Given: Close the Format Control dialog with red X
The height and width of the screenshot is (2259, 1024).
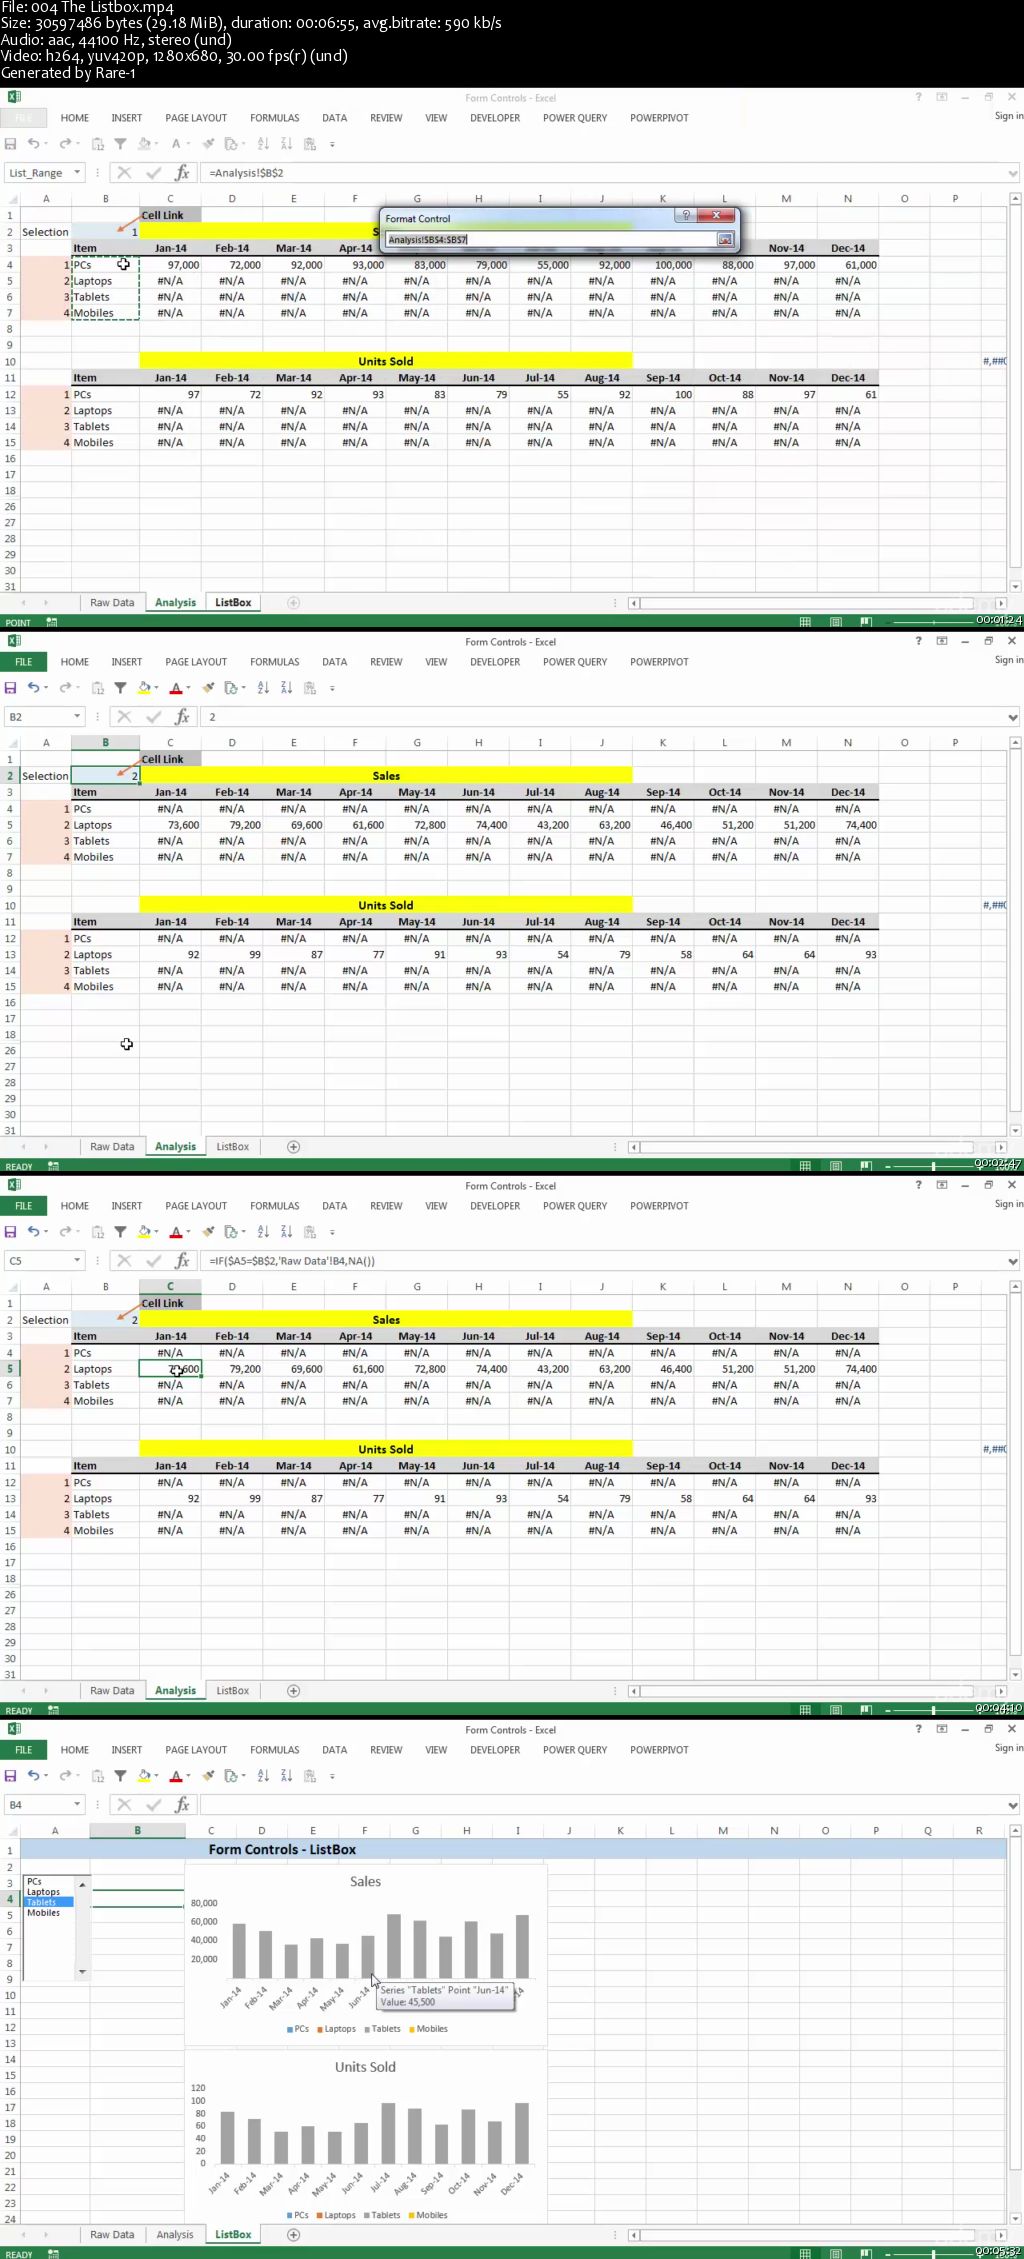Looking at the screenshot, I should click(x=716, y=216).
